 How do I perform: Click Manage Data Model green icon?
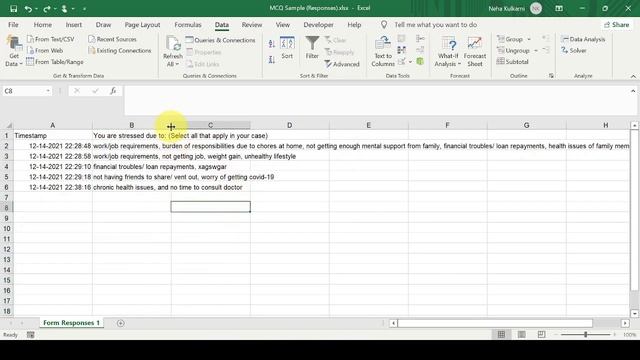click(x=420, y=61)
